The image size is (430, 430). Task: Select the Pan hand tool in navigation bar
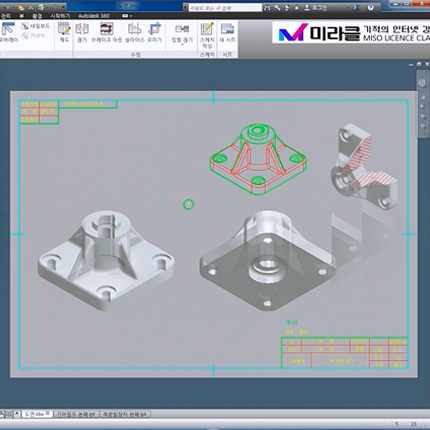[x=423, y=97]
